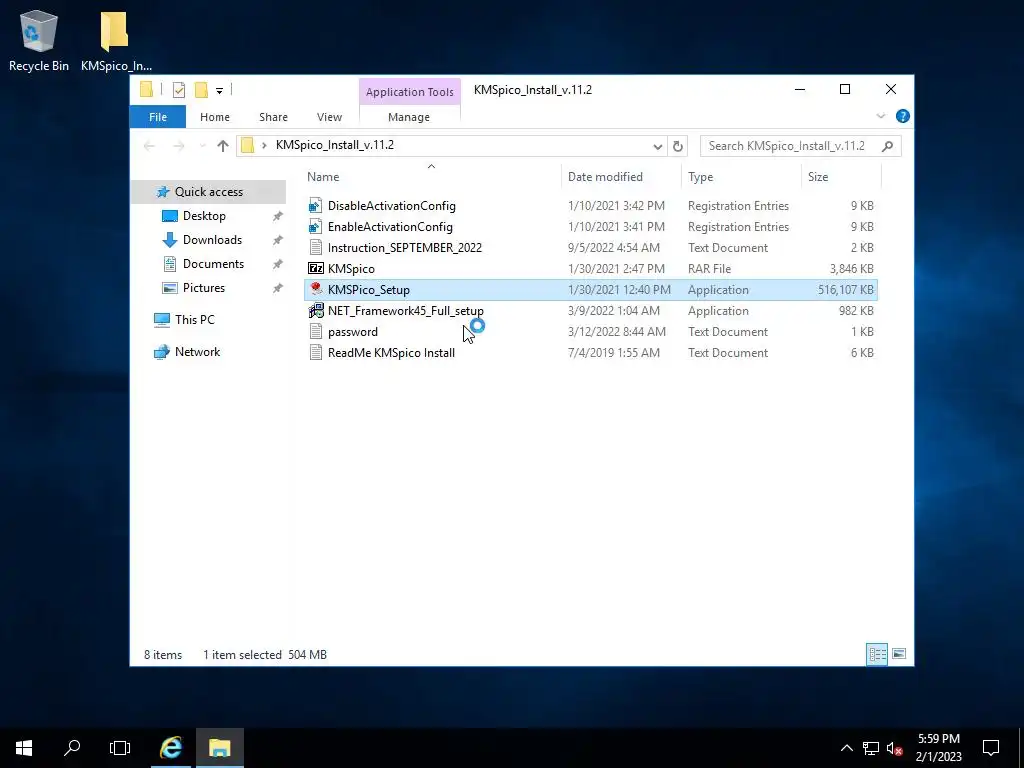Click the file name ReadMe KMSpico Install
The image size is (1024, 768).
point(391,353)
